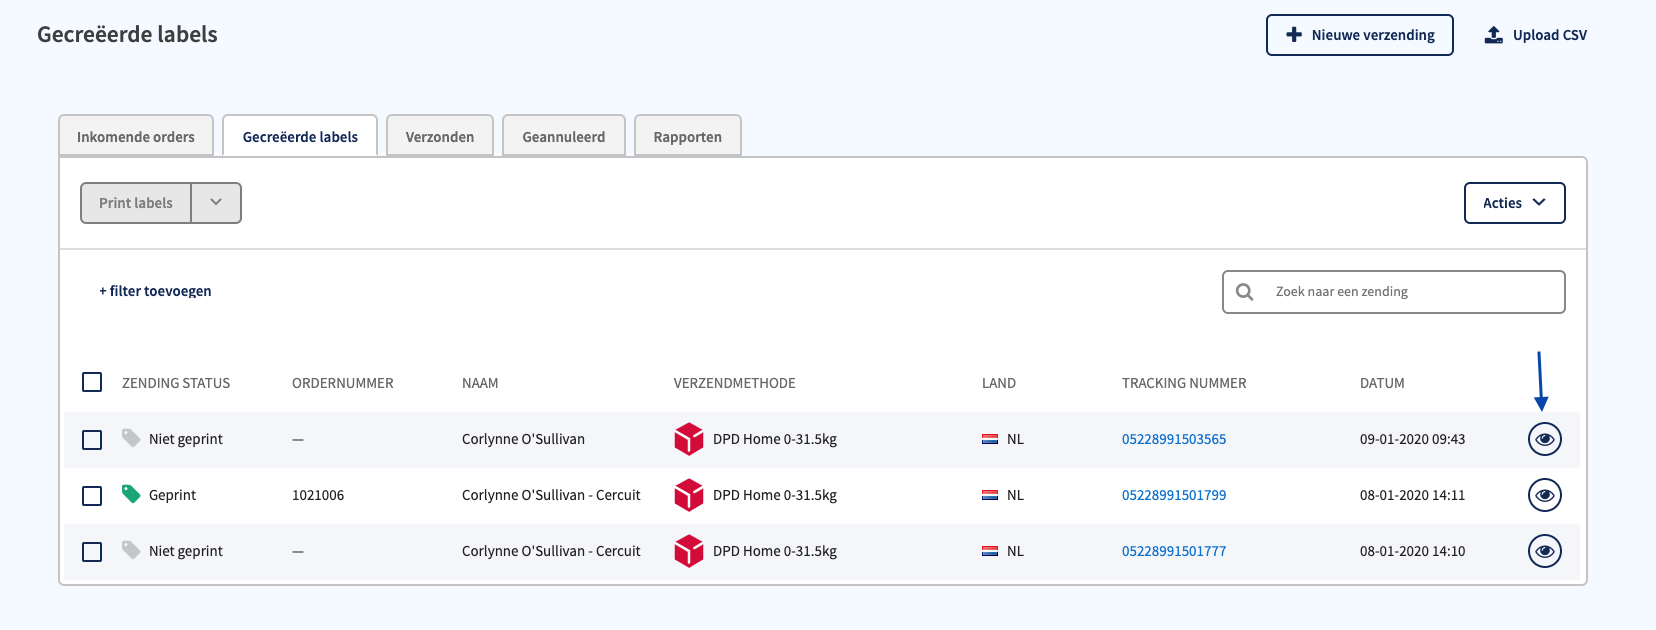
Task: Click the Print labels button
Action: pos(136,203)
